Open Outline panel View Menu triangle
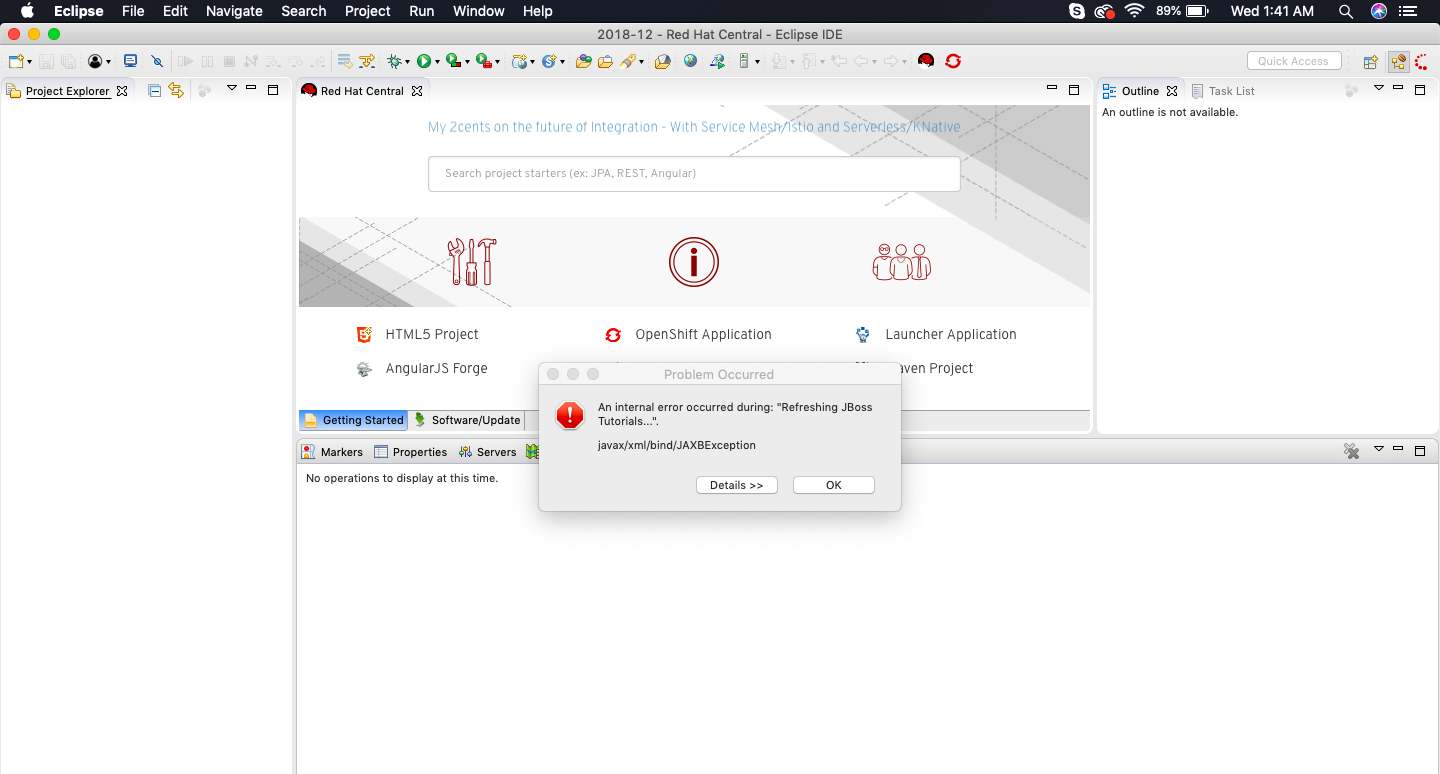 tap(1378, 89)
